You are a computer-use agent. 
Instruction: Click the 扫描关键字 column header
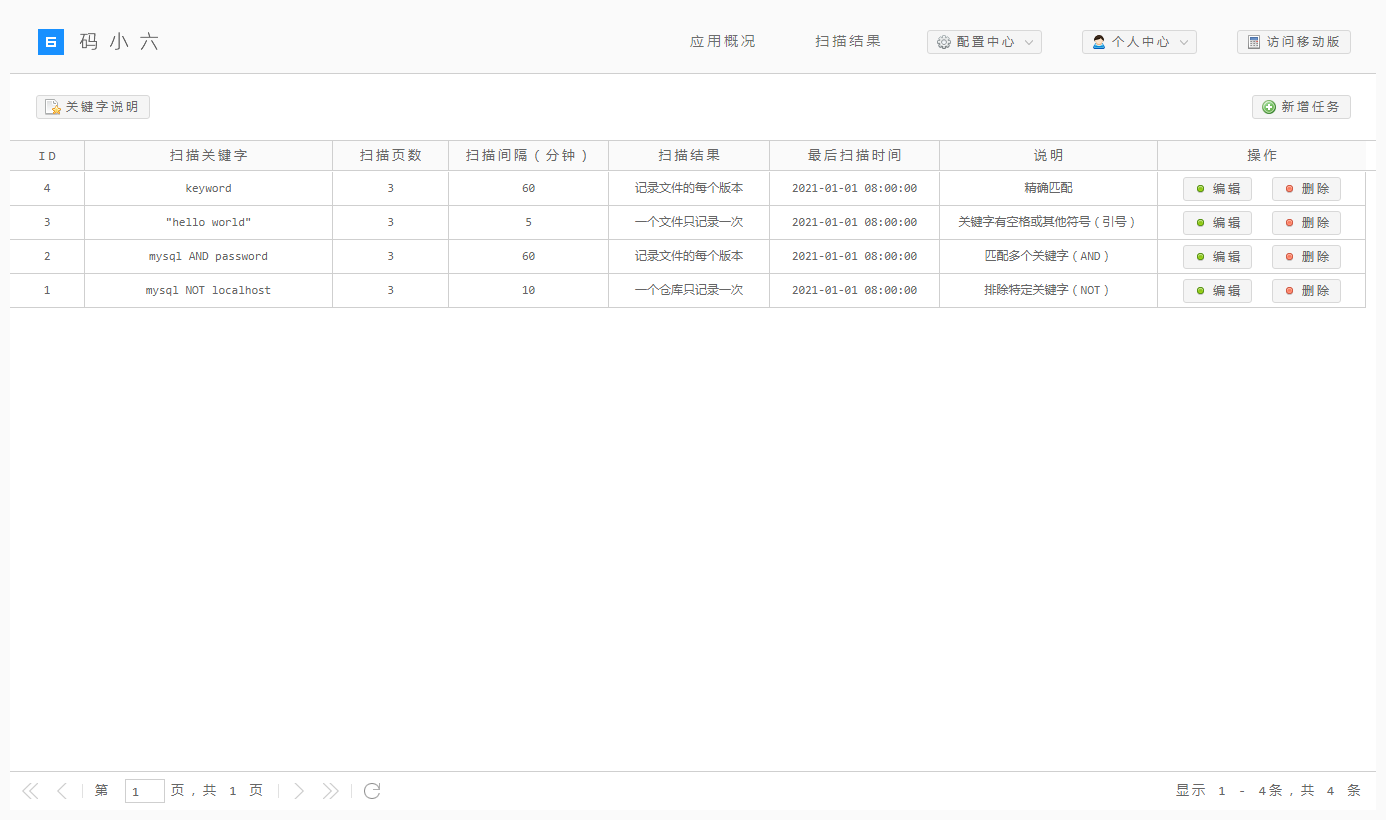(209, 156)
